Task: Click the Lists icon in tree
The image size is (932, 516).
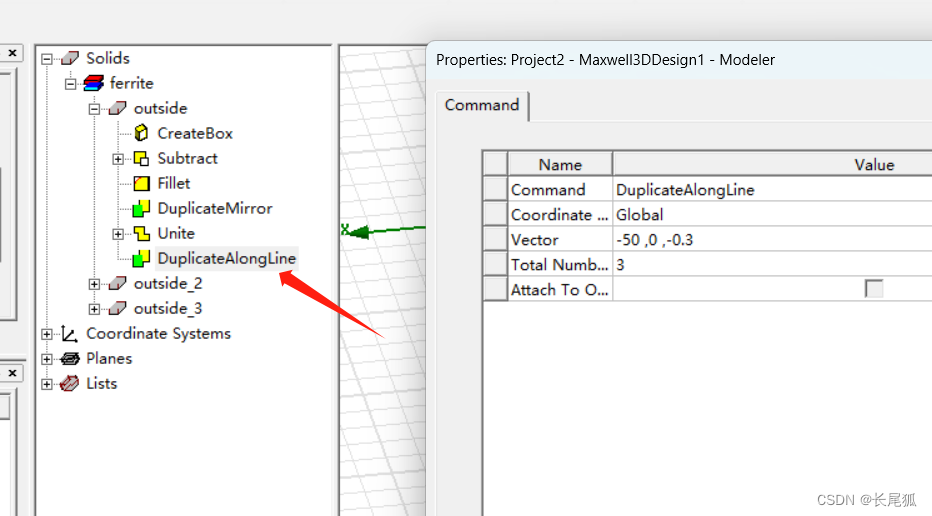Action: [x=69, y=383]
